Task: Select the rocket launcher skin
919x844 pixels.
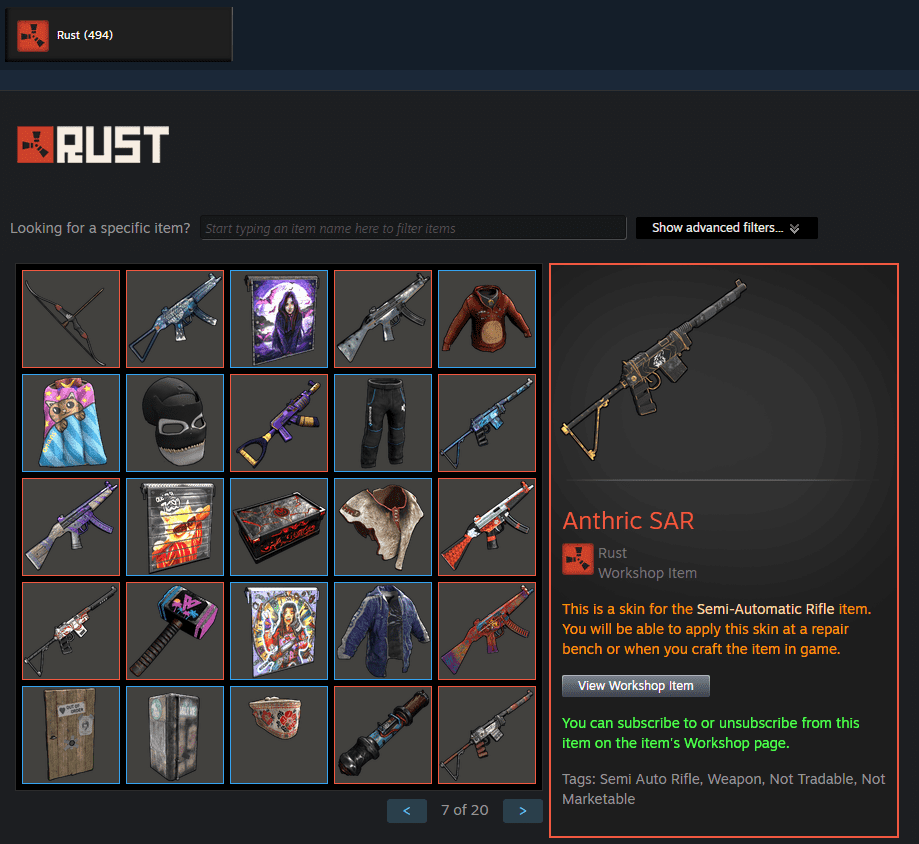Action: pos(383,735)
